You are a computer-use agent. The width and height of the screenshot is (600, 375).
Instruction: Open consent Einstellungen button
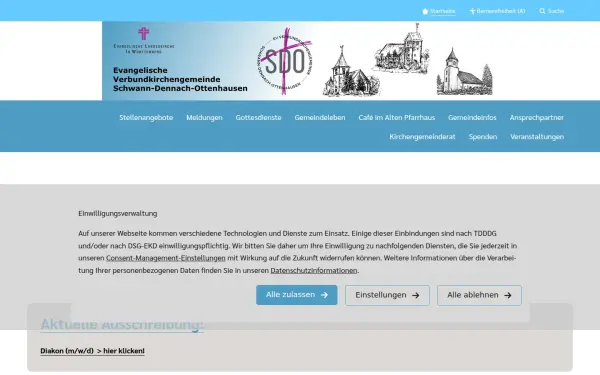387,295
